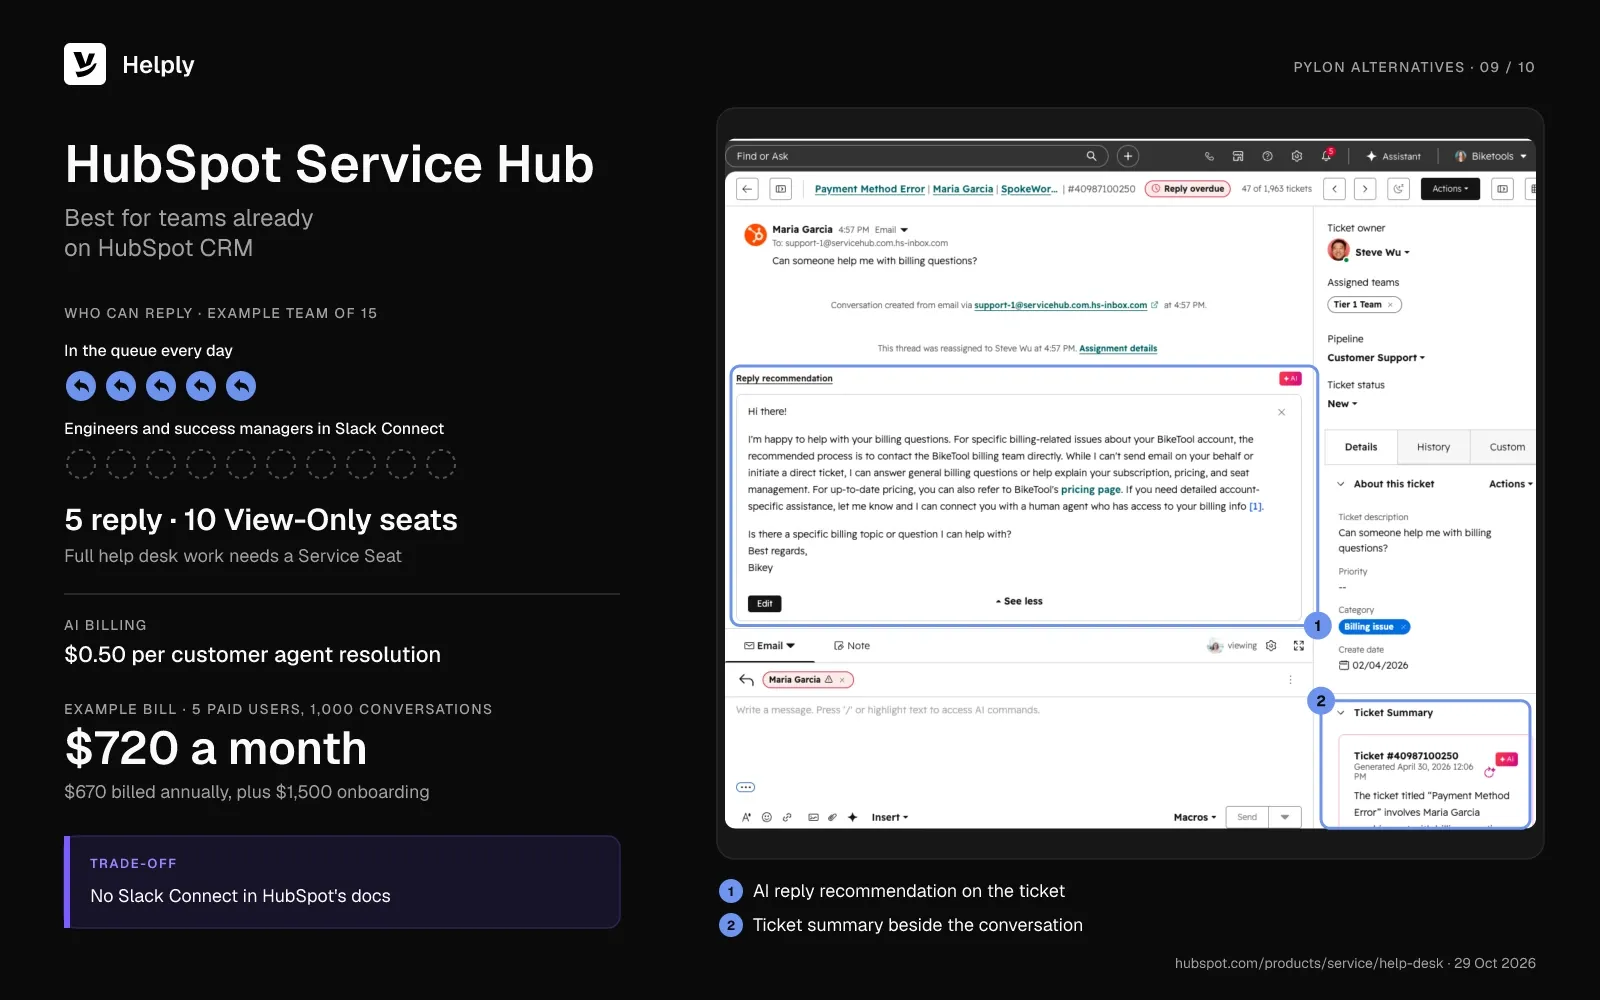Click the Find or Ask search field

[917, 156]
